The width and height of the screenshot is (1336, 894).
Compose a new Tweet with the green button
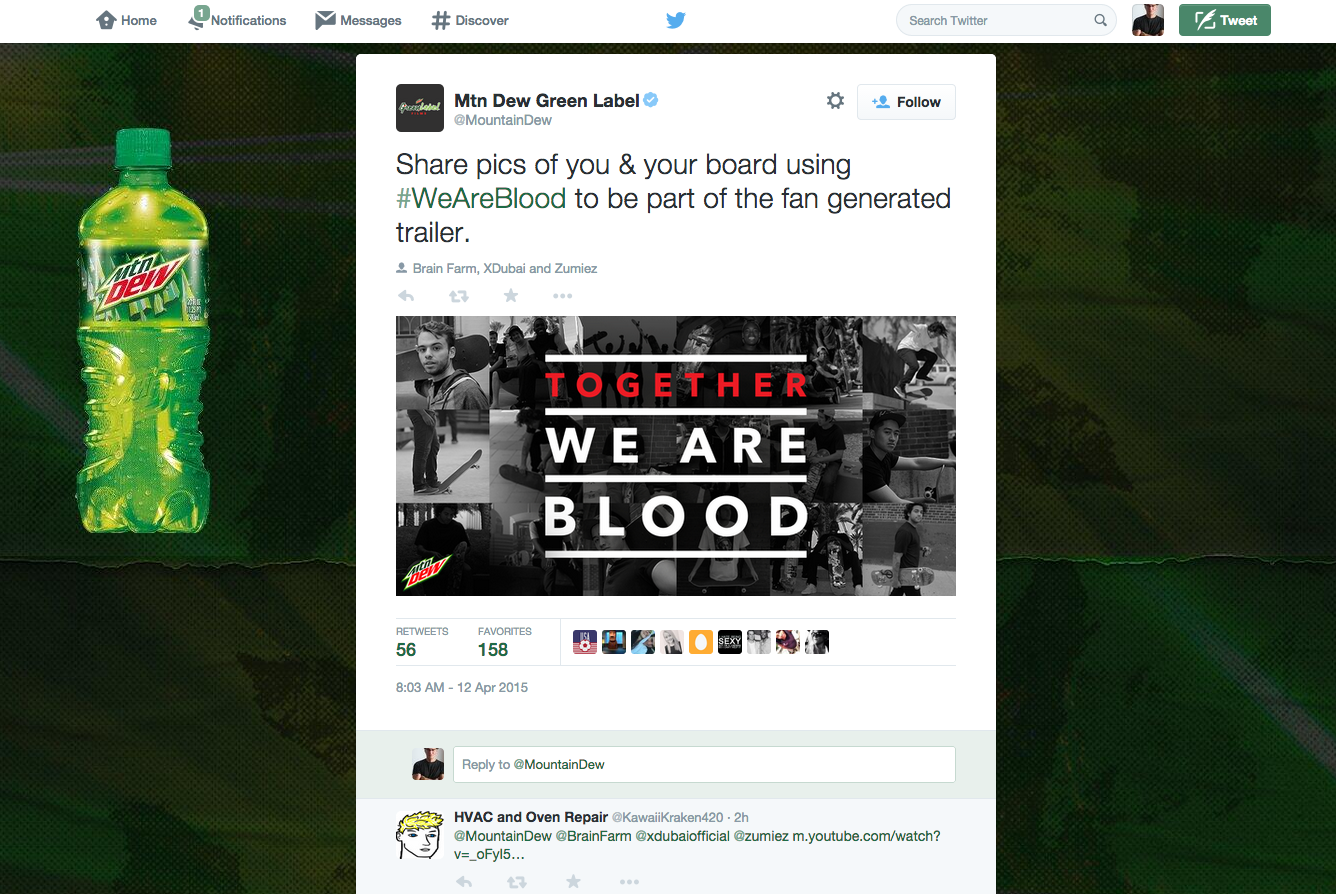[x=1225, y=20]
